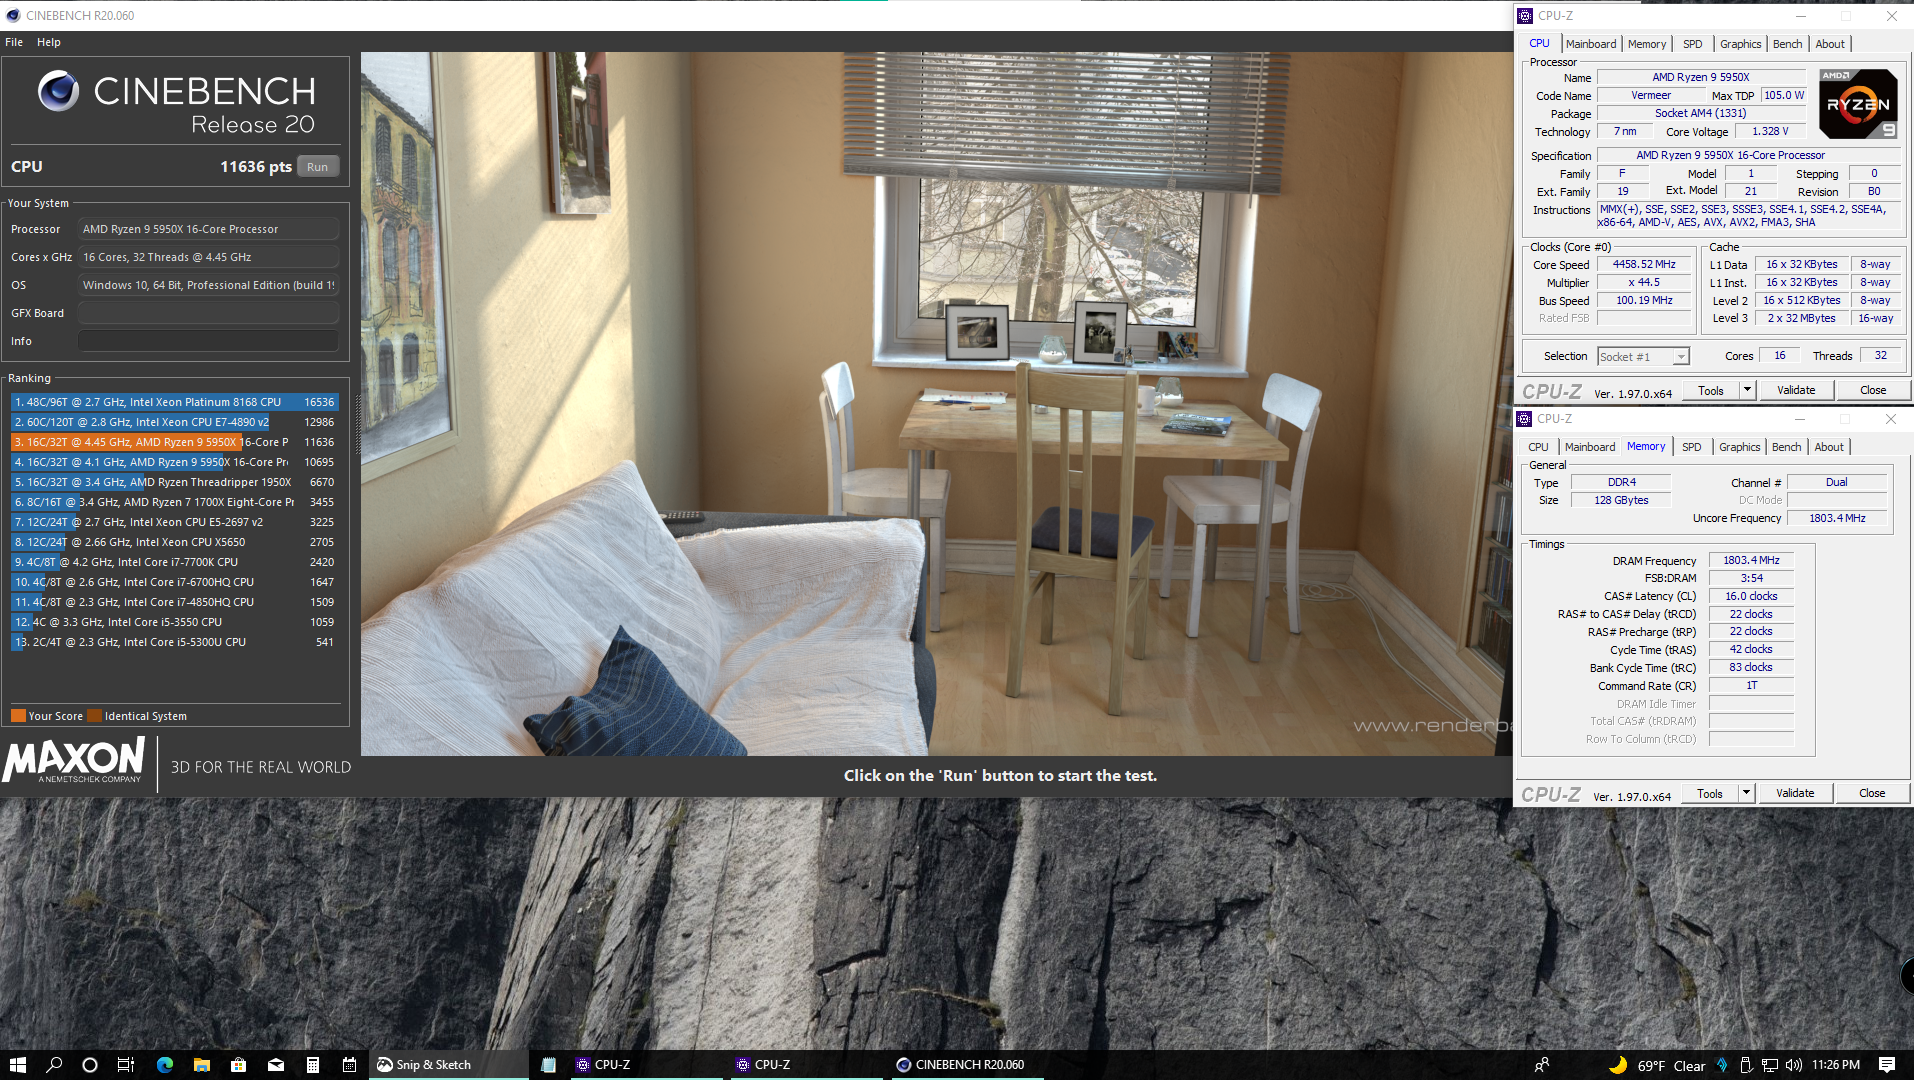Click AMD Ryzen 9 logo in CPU-Z

tap(1858, 104)
